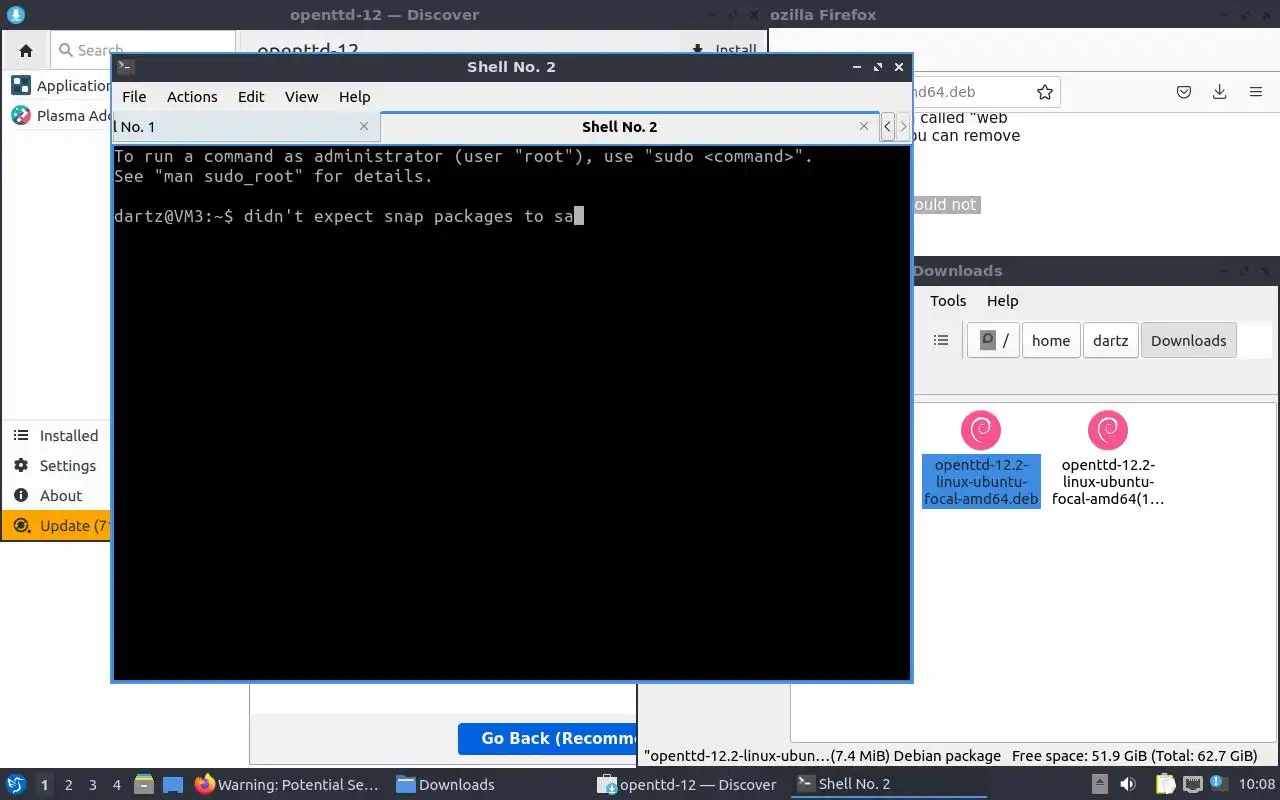Open the About page in Discover
The height and width of the screenshot is (800, 1280).
coord(56,496)
